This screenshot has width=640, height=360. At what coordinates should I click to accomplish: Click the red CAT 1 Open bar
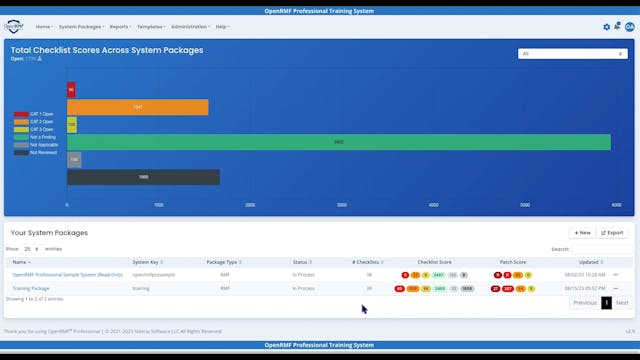[x=71, y=90]
